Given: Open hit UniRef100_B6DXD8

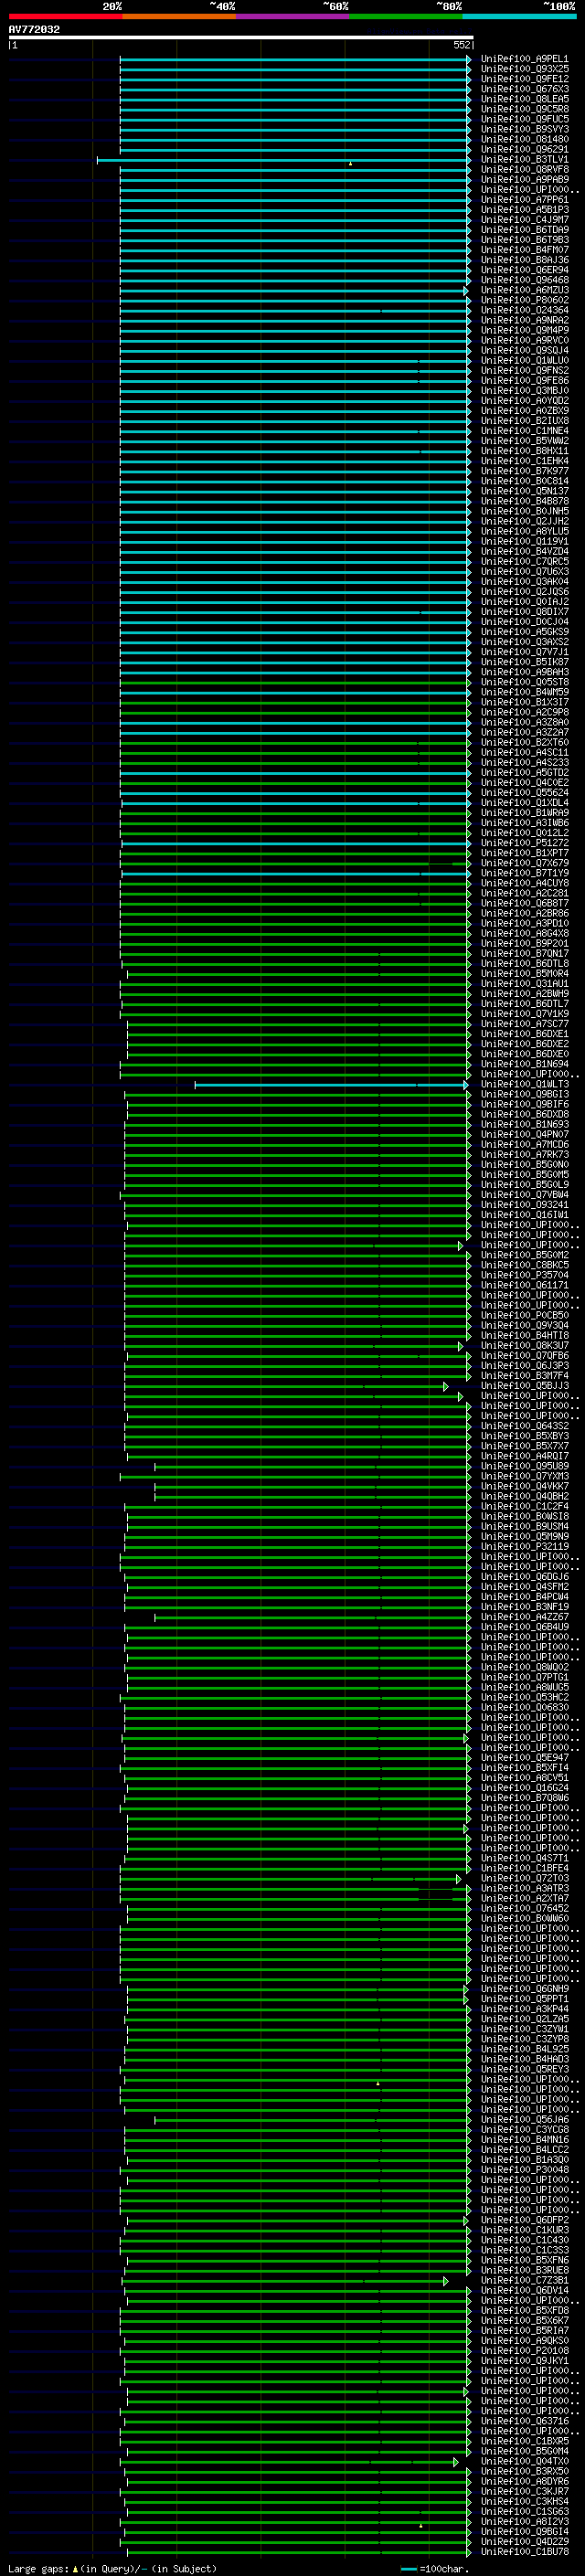Looking at the screenshot, I should pos(524,1114).
